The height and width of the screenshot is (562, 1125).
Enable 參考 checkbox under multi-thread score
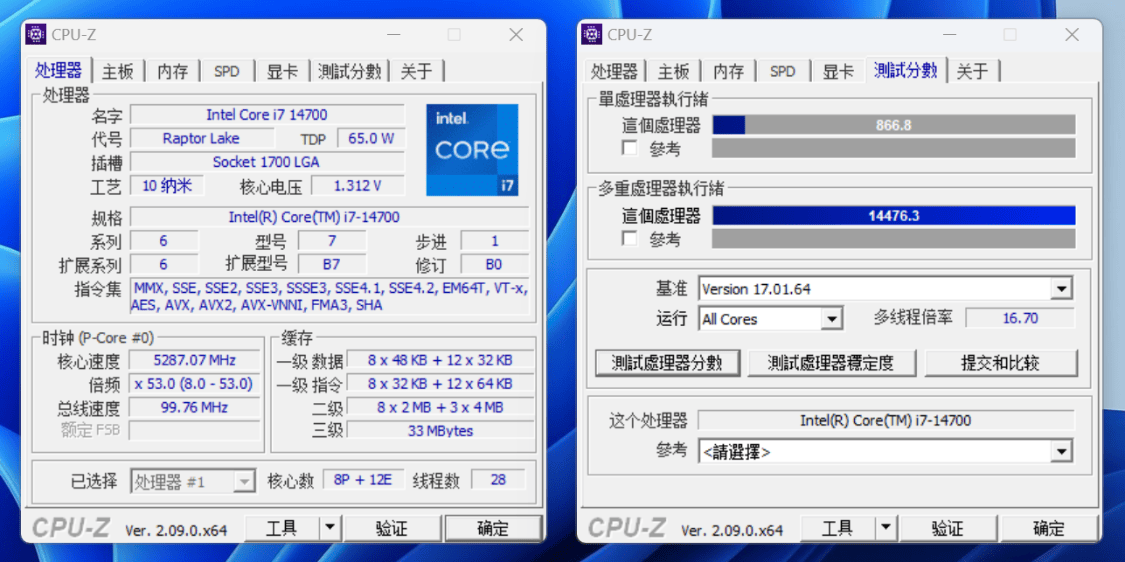(630, 238)
